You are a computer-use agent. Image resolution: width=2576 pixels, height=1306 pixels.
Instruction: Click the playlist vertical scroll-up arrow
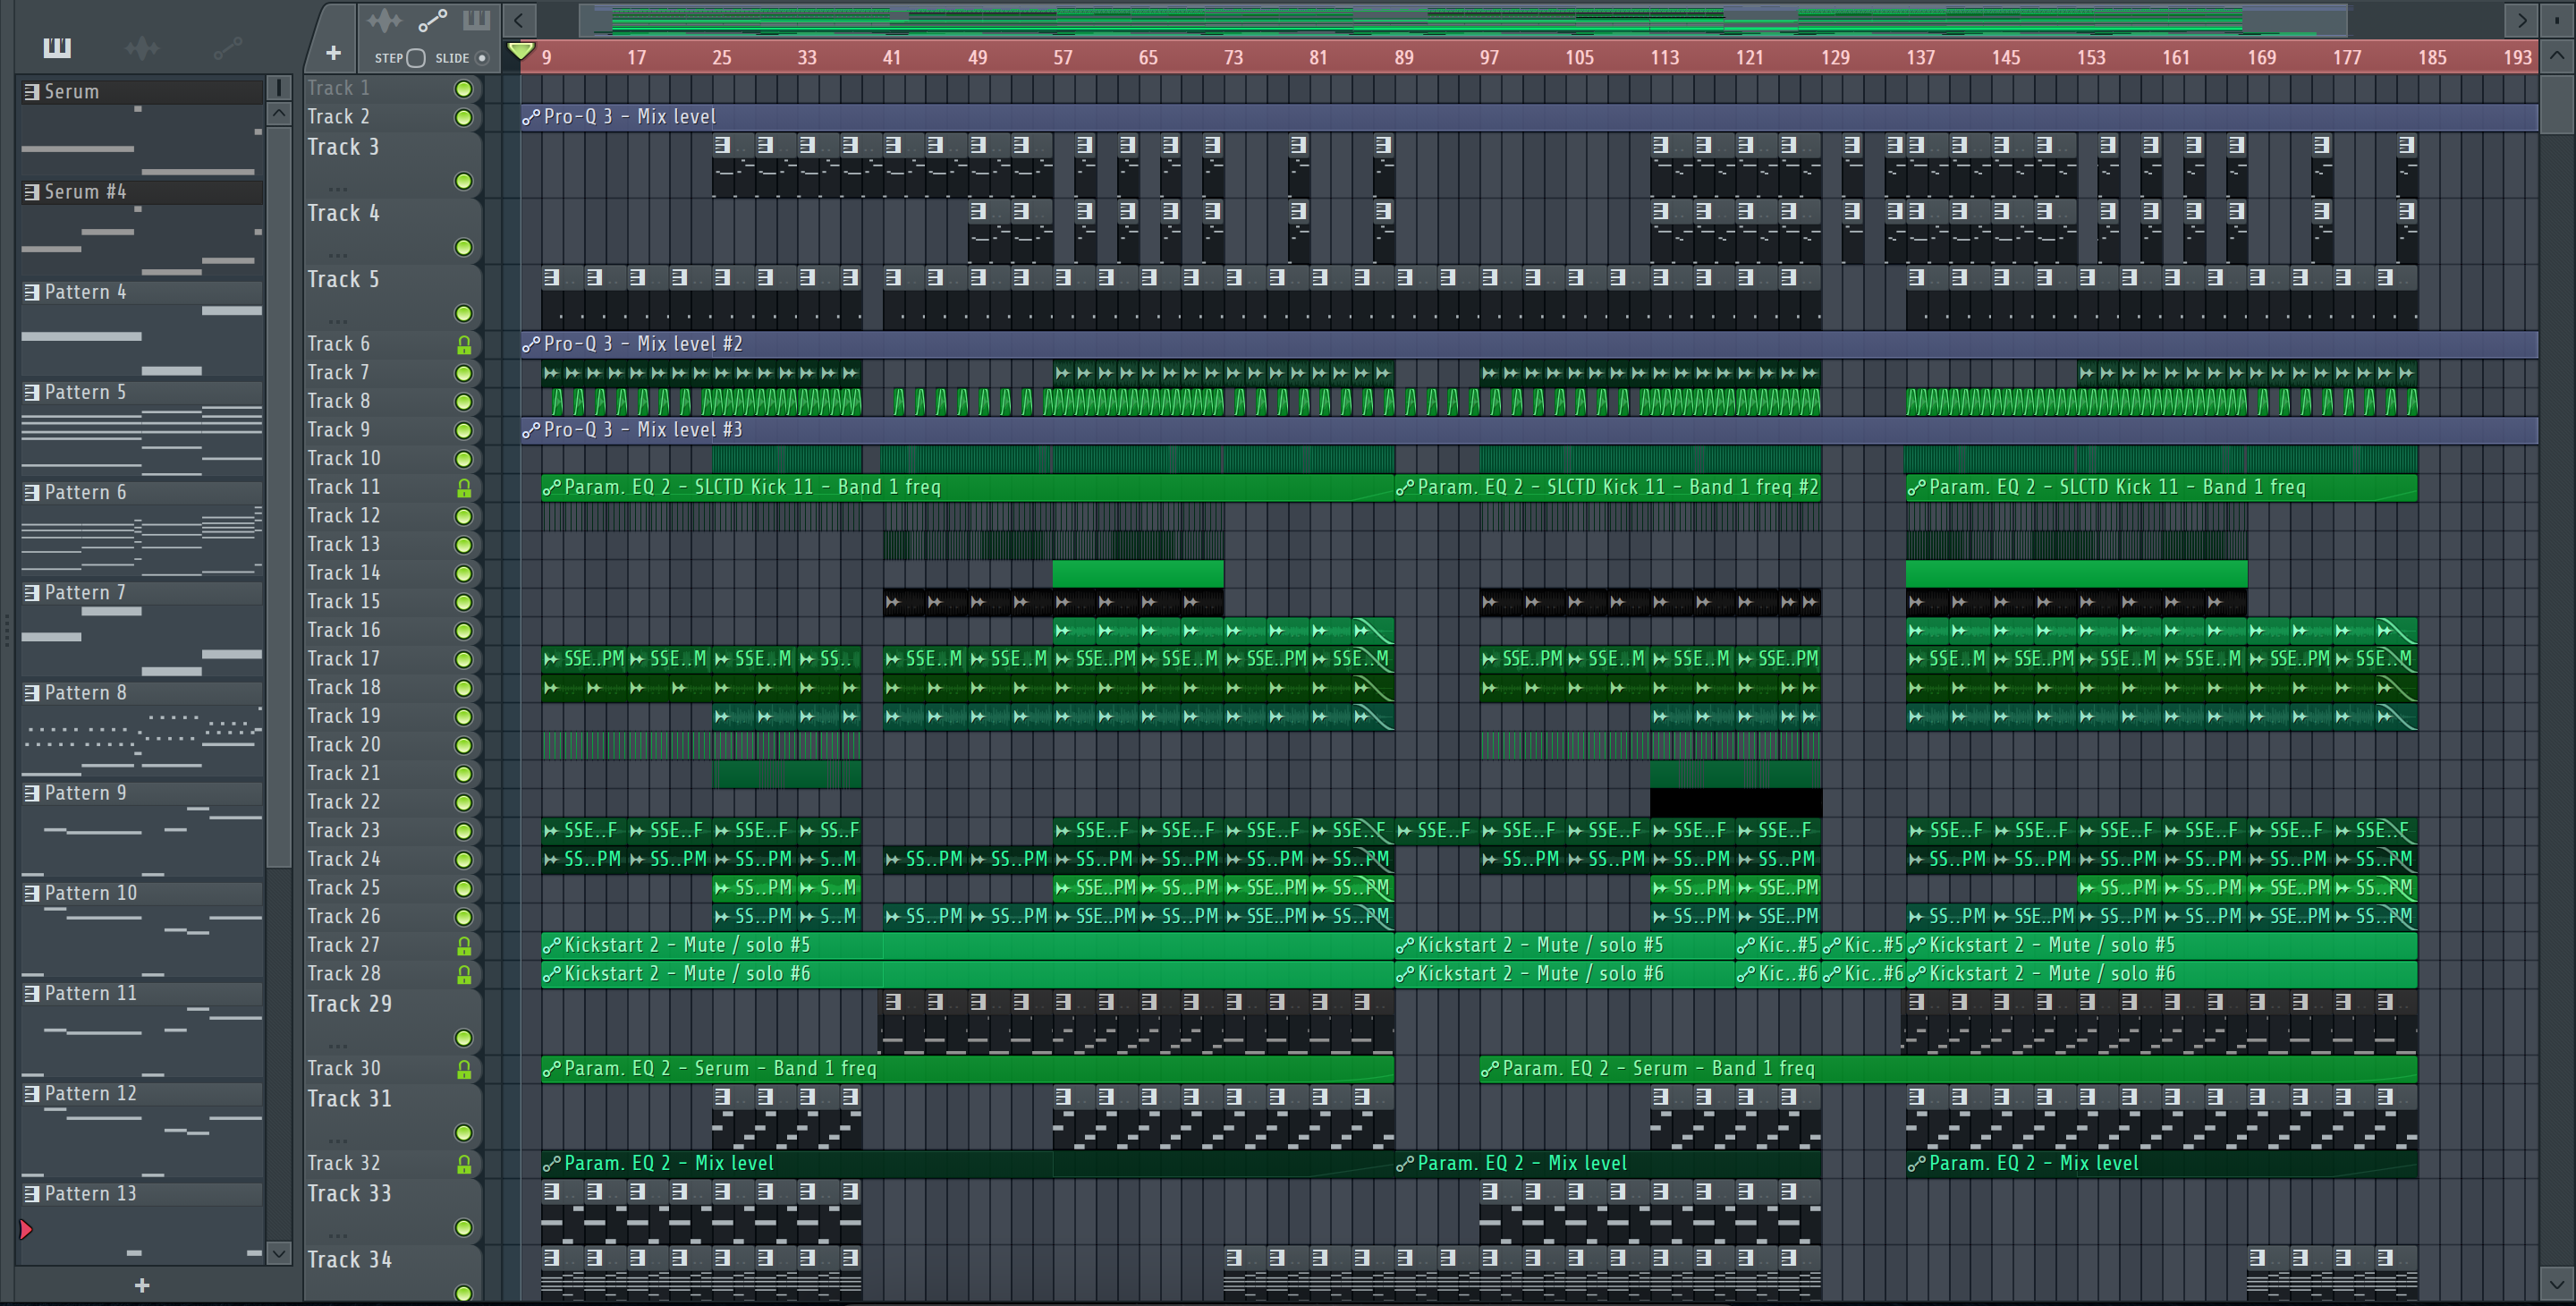(2556, 56)
